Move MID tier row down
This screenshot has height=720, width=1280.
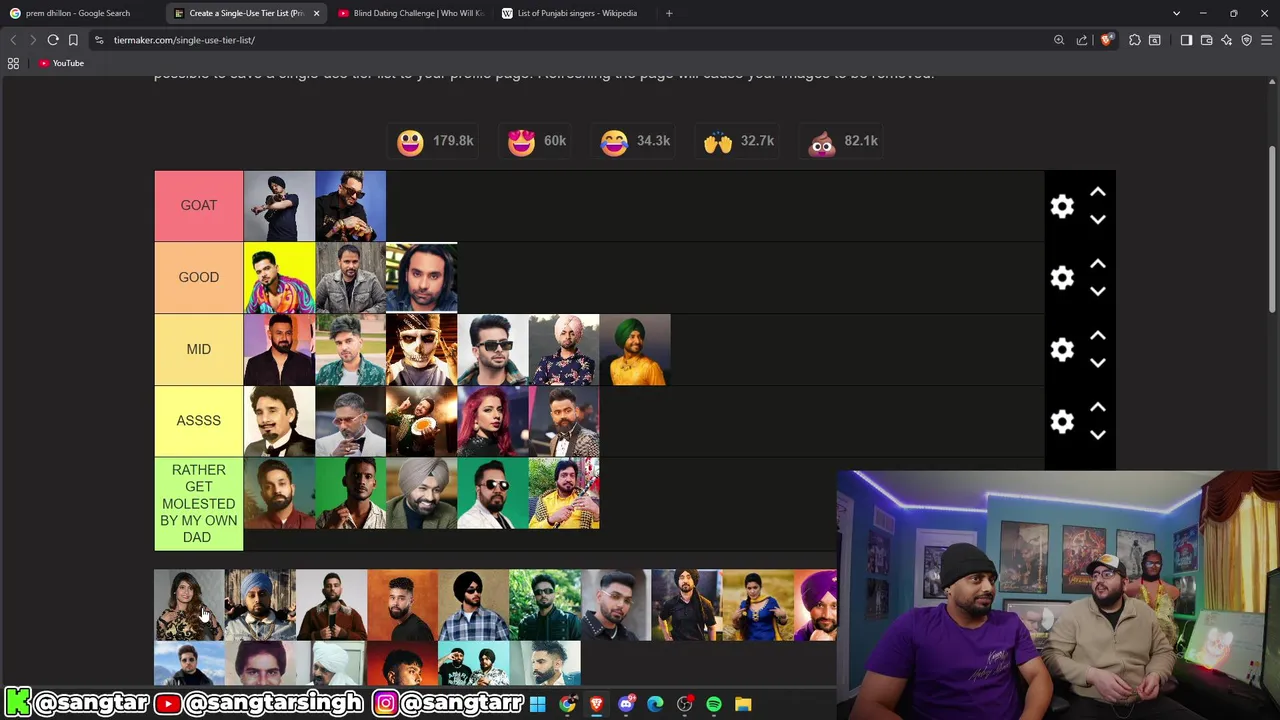pos(1097,364)
